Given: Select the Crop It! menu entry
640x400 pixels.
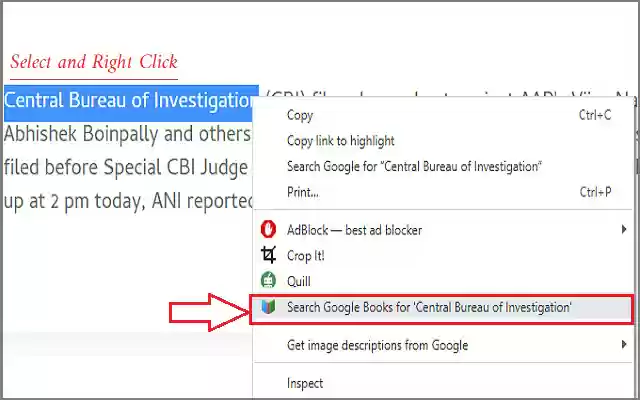Looking at the screenshot, I should (x=444, y=256).
